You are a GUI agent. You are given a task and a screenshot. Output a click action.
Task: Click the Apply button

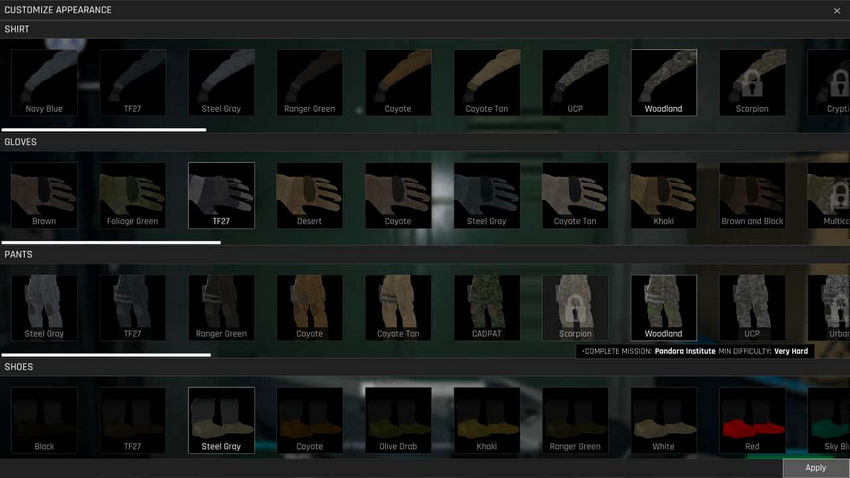(815, 467)
